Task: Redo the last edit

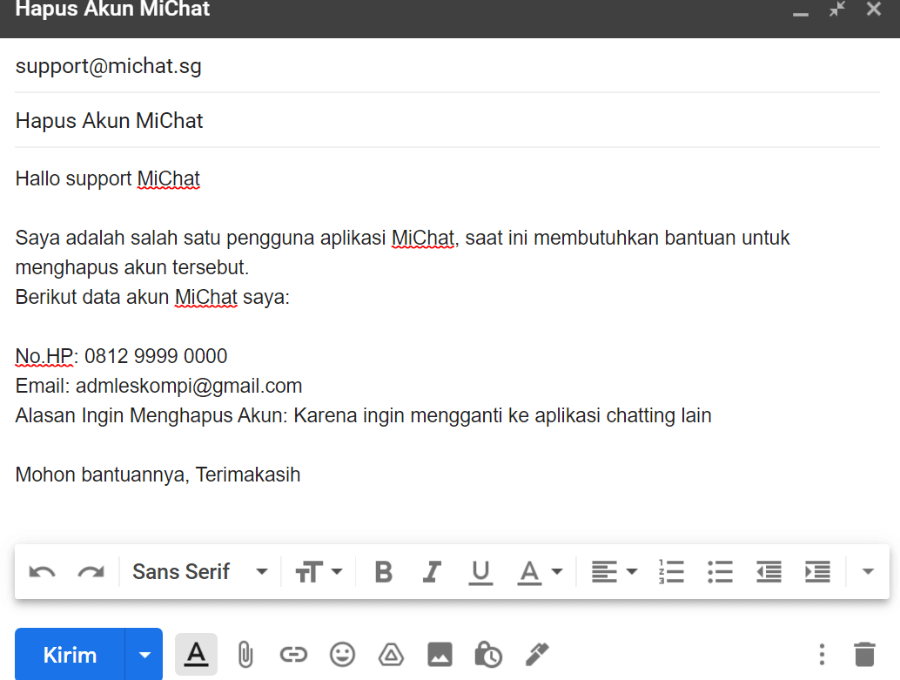Action: click(91, 572)
